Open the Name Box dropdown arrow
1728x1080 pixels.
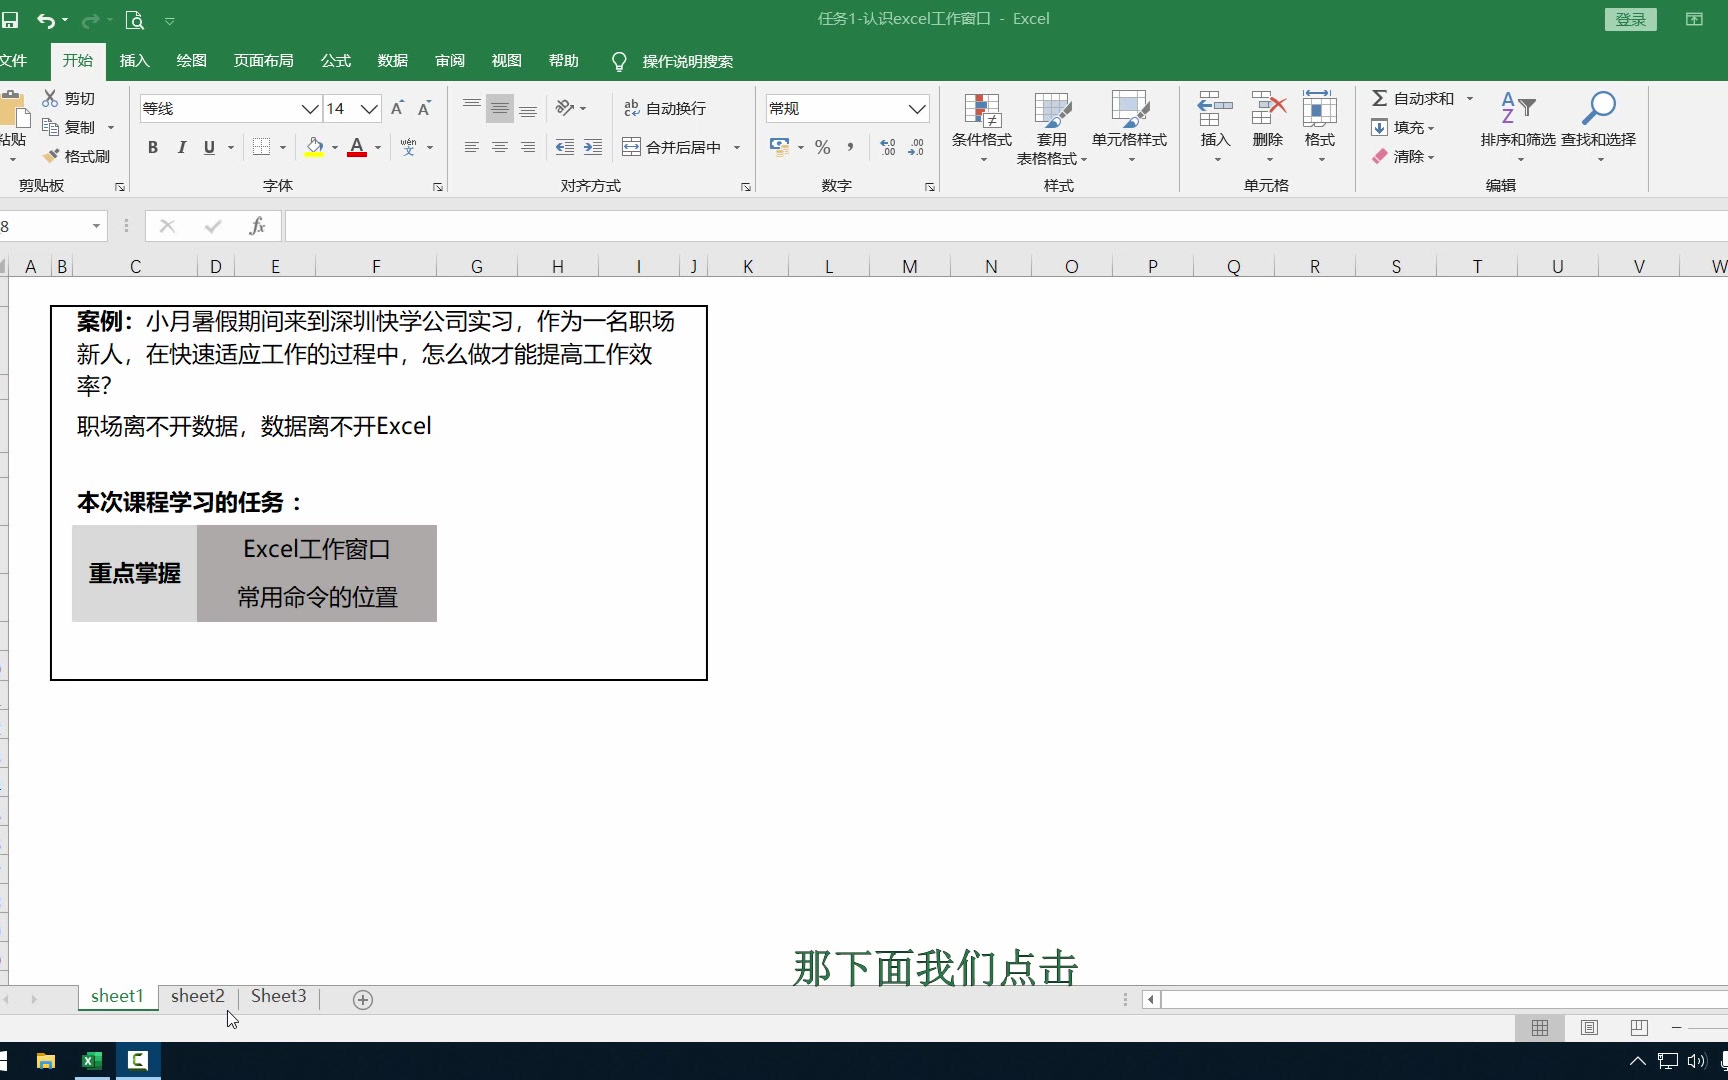[96, 226]
